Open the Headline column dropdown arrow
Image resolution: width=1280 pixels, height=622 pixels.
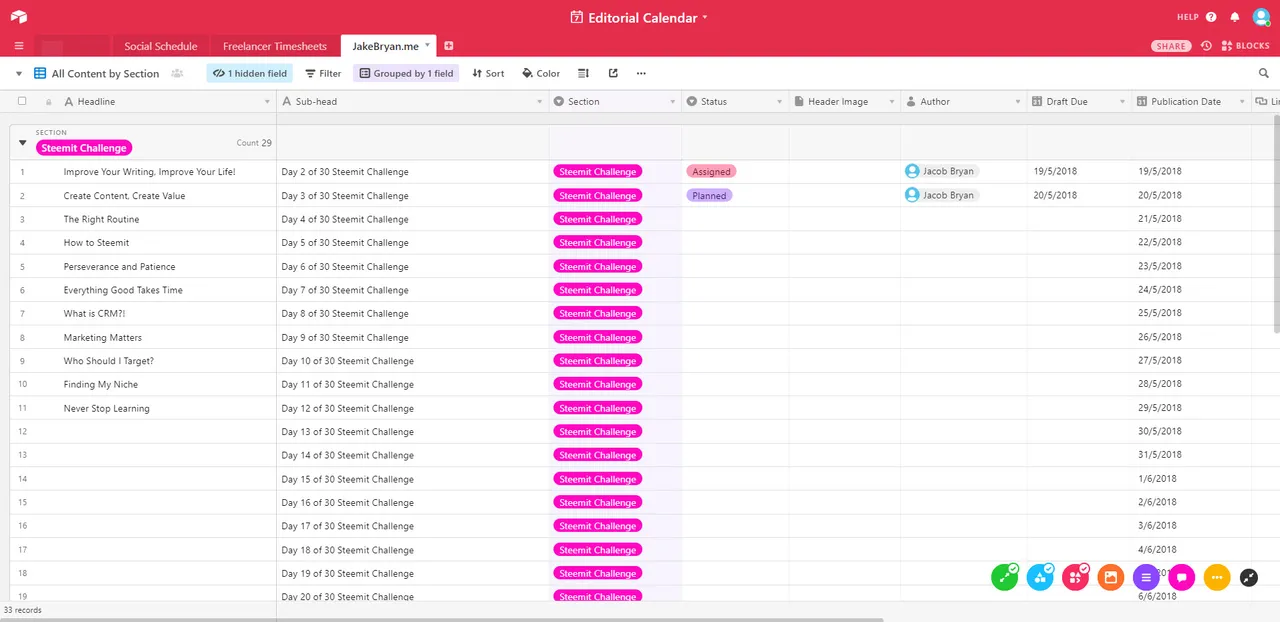(267, 102)
